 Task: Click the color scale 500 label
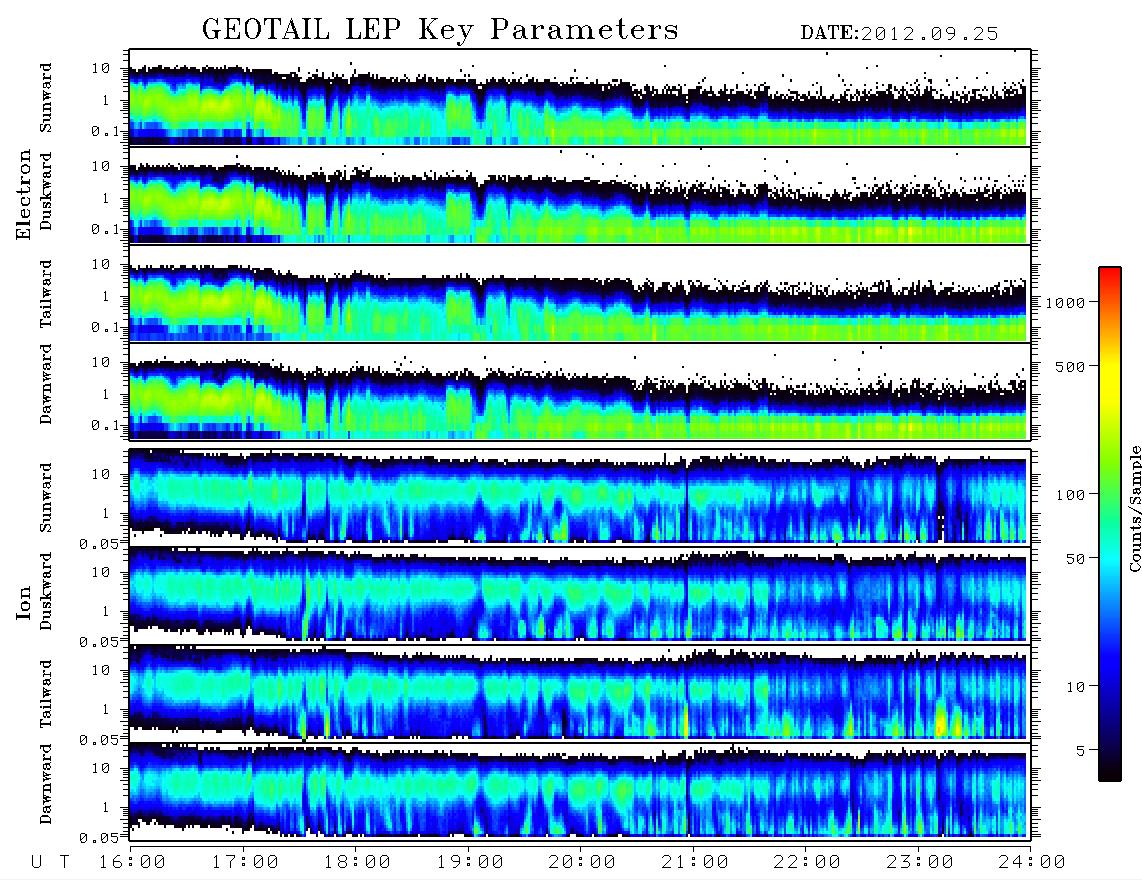coord(1071,366)
